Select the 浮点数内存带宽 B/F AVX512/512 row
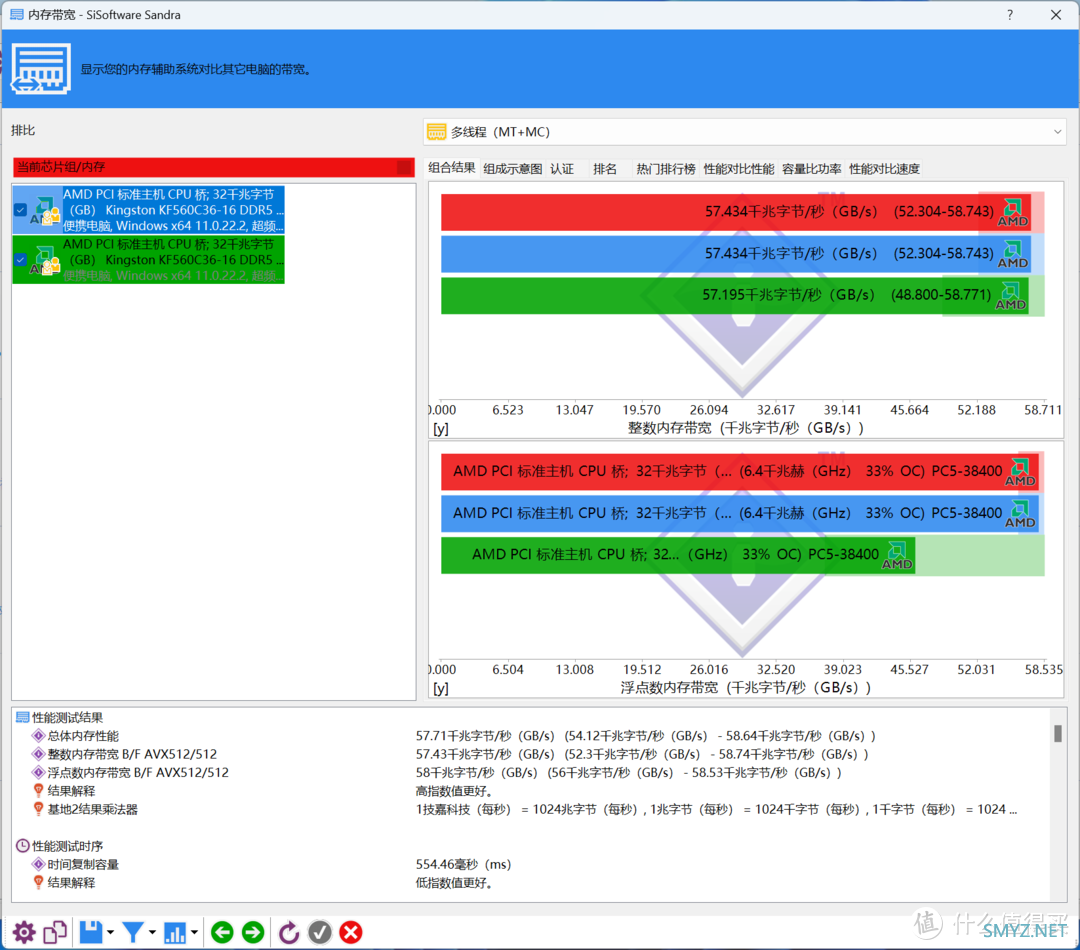The height and width of the screenshot is (950, 1080). point(530,772)
